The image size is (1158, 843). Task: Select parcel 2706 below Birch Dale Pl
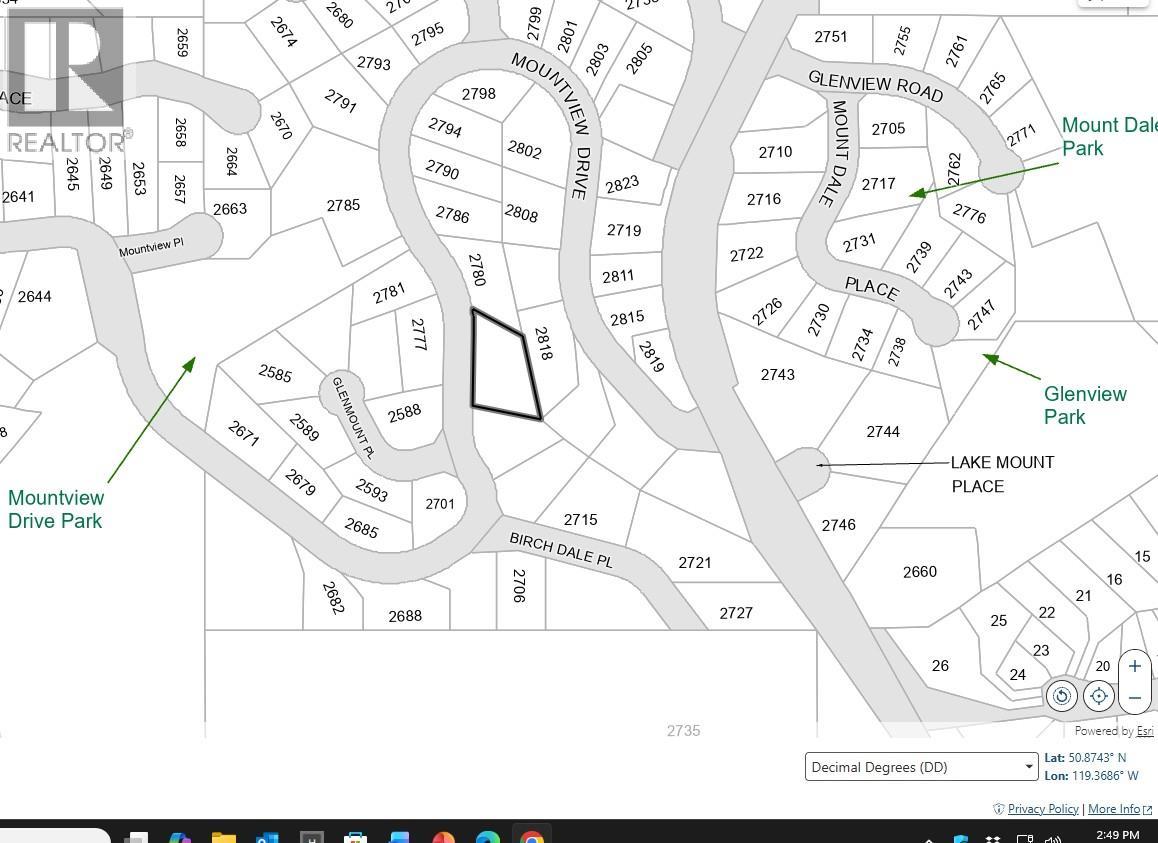[519, 585]
